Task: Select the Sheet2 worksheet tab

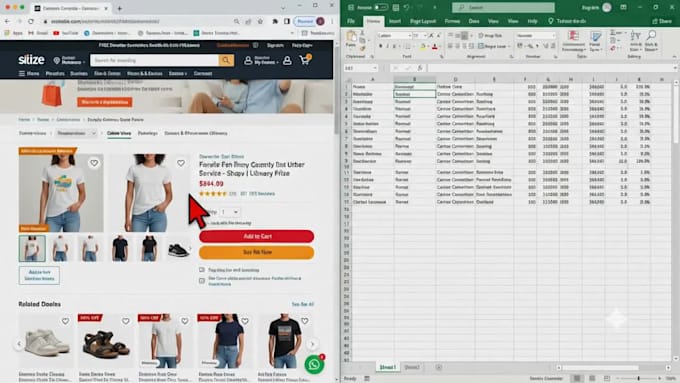Action: [412, 367]
